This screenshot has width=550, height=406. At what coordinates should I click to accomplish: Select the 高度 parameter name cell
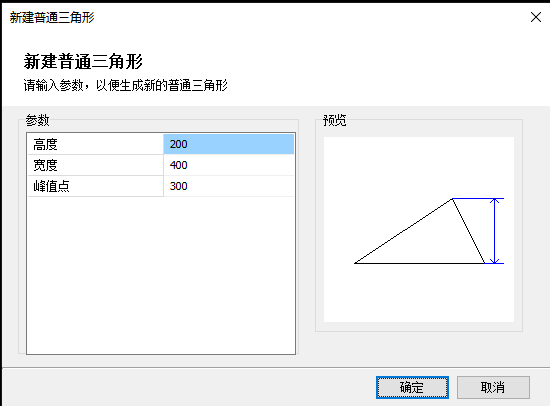pyautogui.click(x=95, y=144)
